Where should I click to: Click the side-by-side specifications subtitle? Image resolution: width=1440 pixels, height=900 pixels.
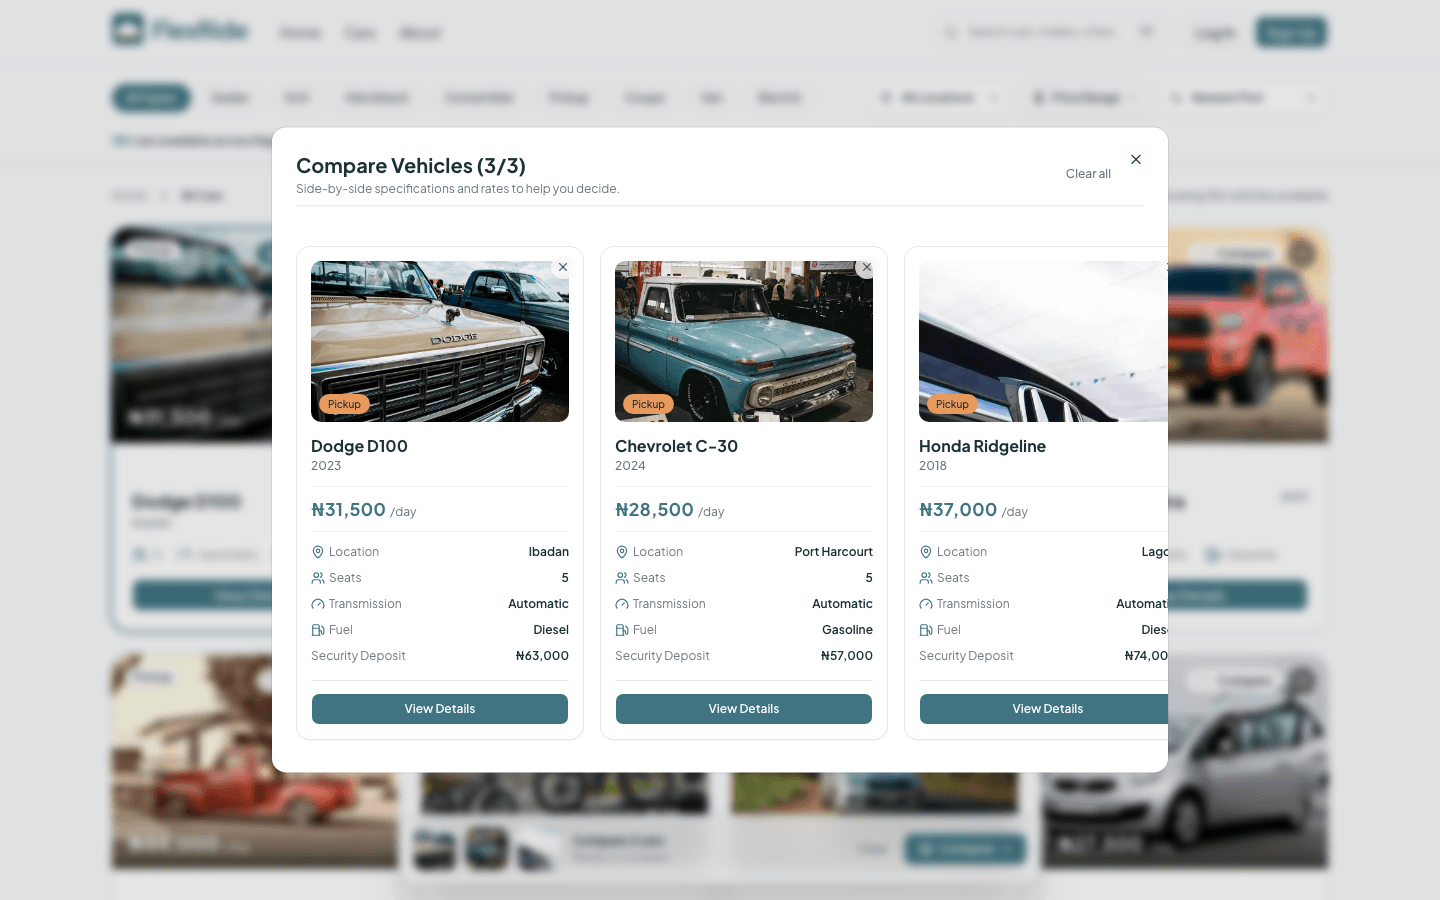458,189
